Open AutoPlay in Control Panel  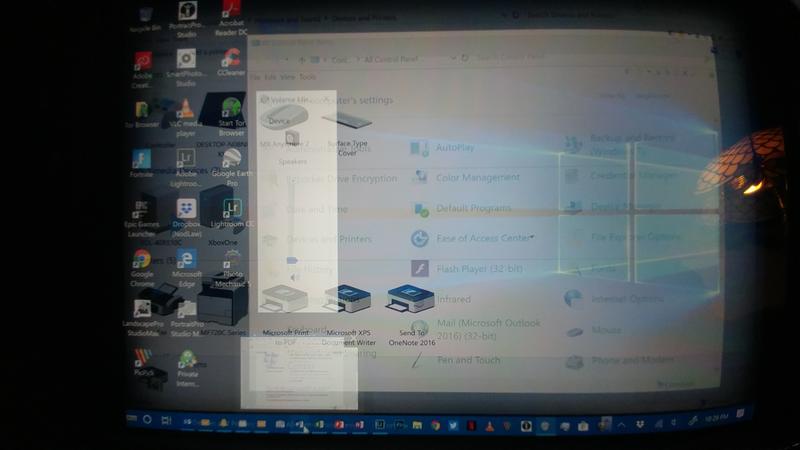pyautogui.click(x=442, y=147)
